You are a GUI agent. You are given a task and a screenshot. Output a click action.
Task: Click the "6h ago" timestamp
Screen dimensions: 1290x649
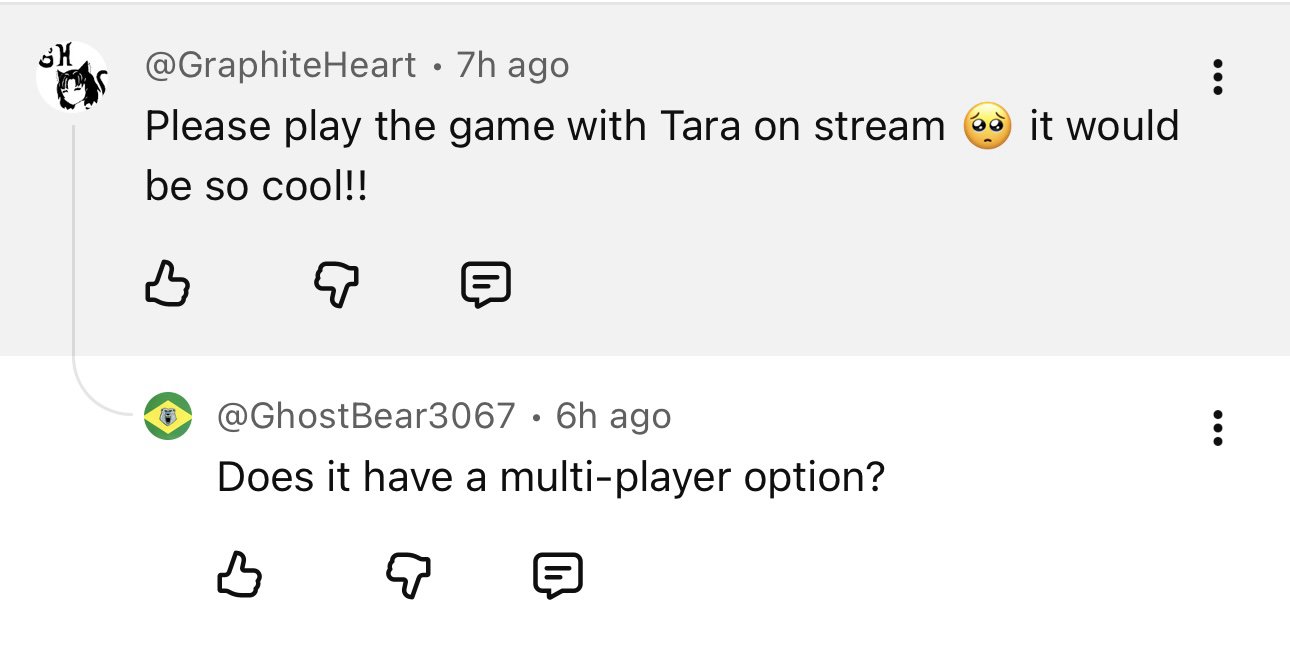pos(613,415)
